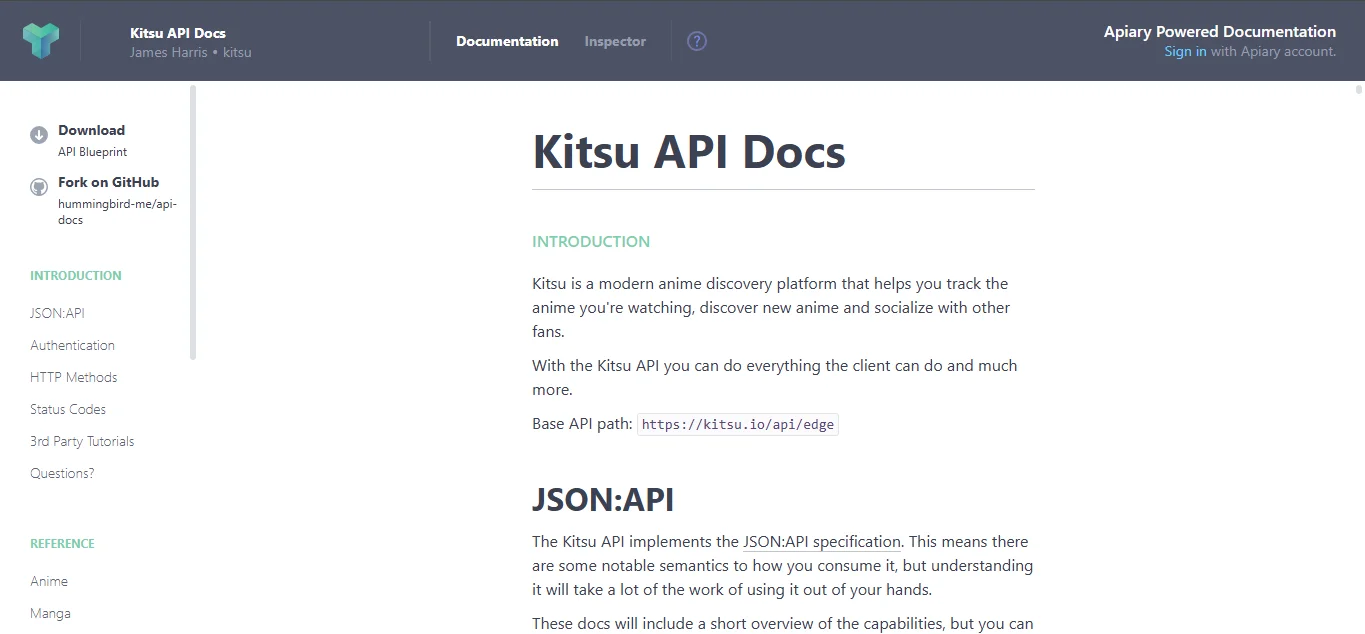Go to the Status Codes section
This screenshot has width=1365, height=634.
[x=67, y=409]
